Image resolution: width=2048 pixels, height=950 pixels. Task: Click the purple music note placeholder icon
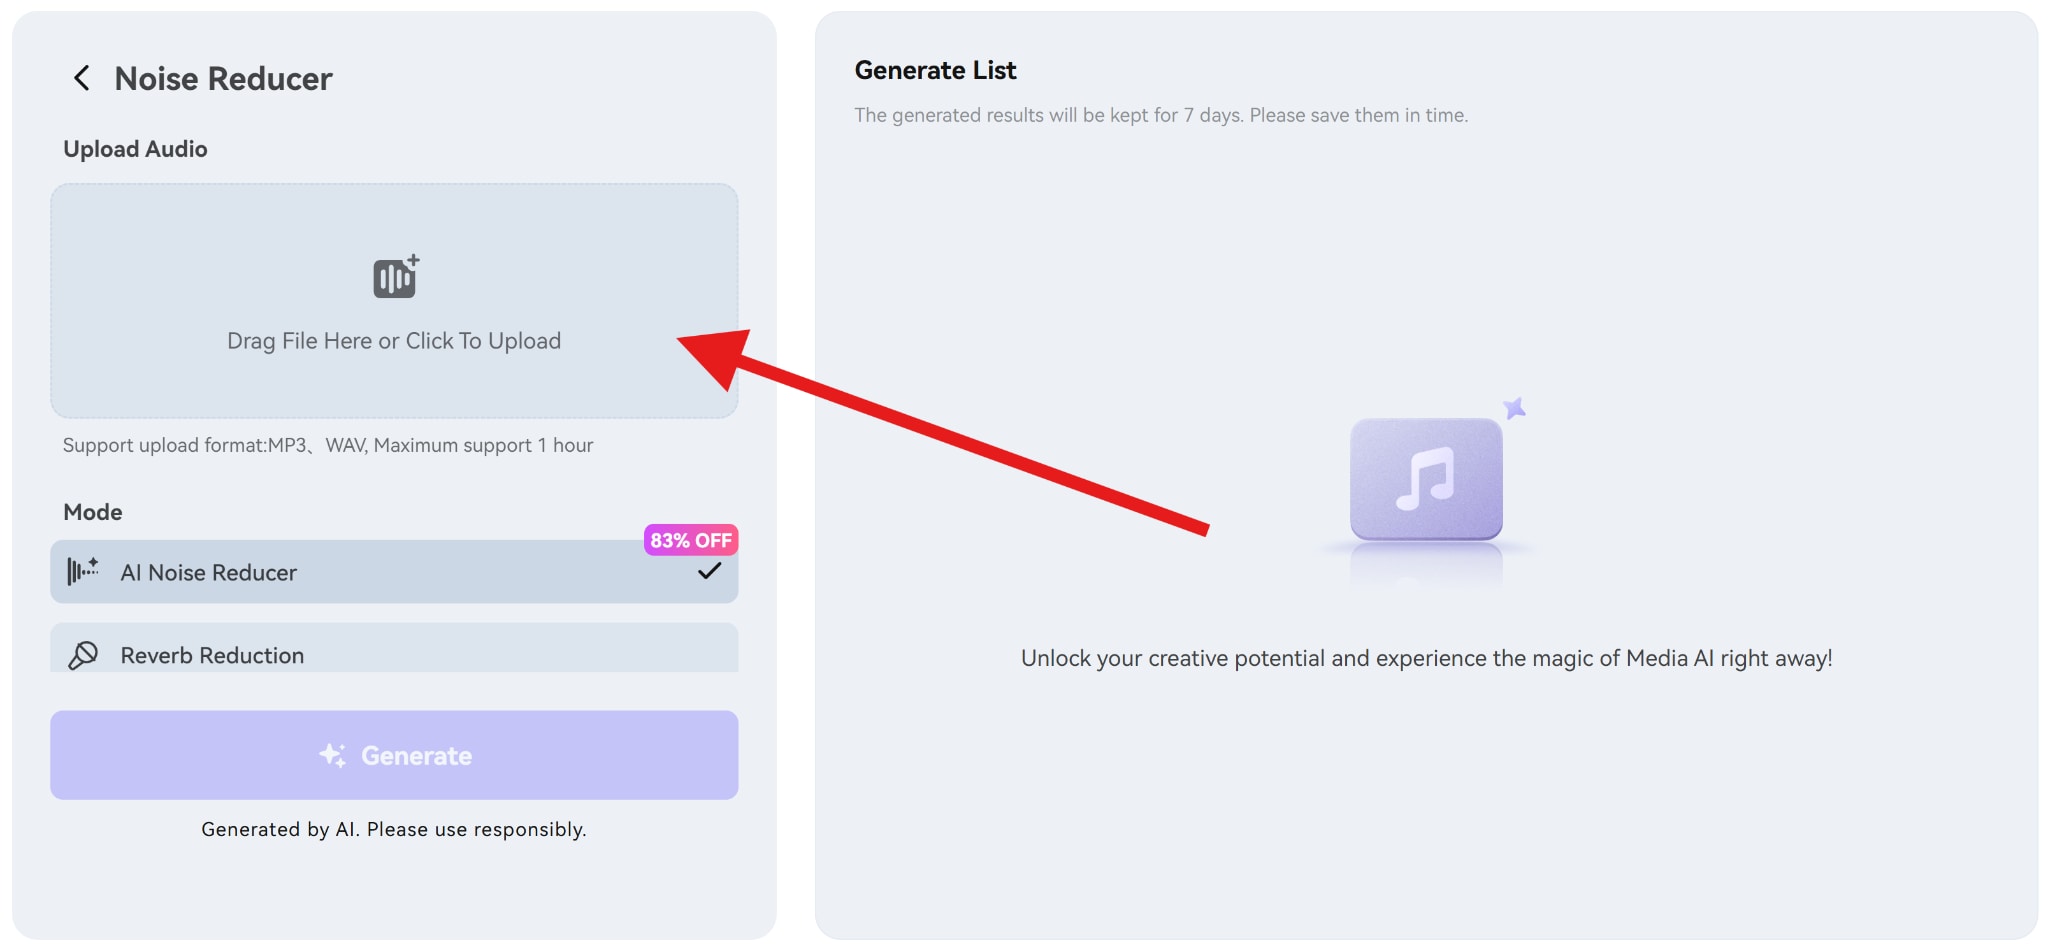point(1426,480)
